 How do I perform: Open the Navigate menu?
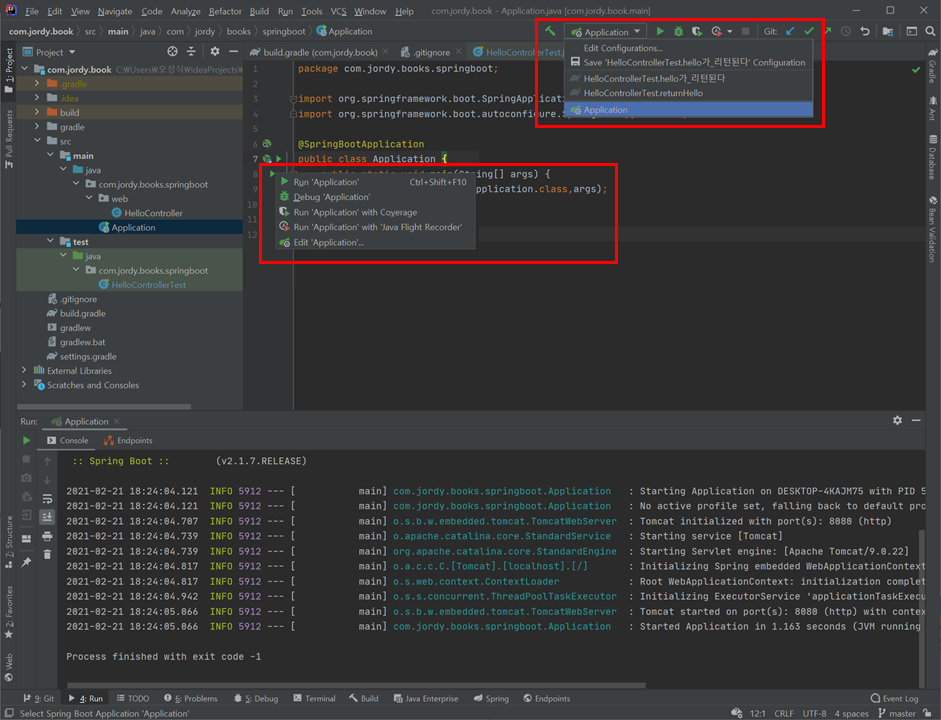[115, 11]
